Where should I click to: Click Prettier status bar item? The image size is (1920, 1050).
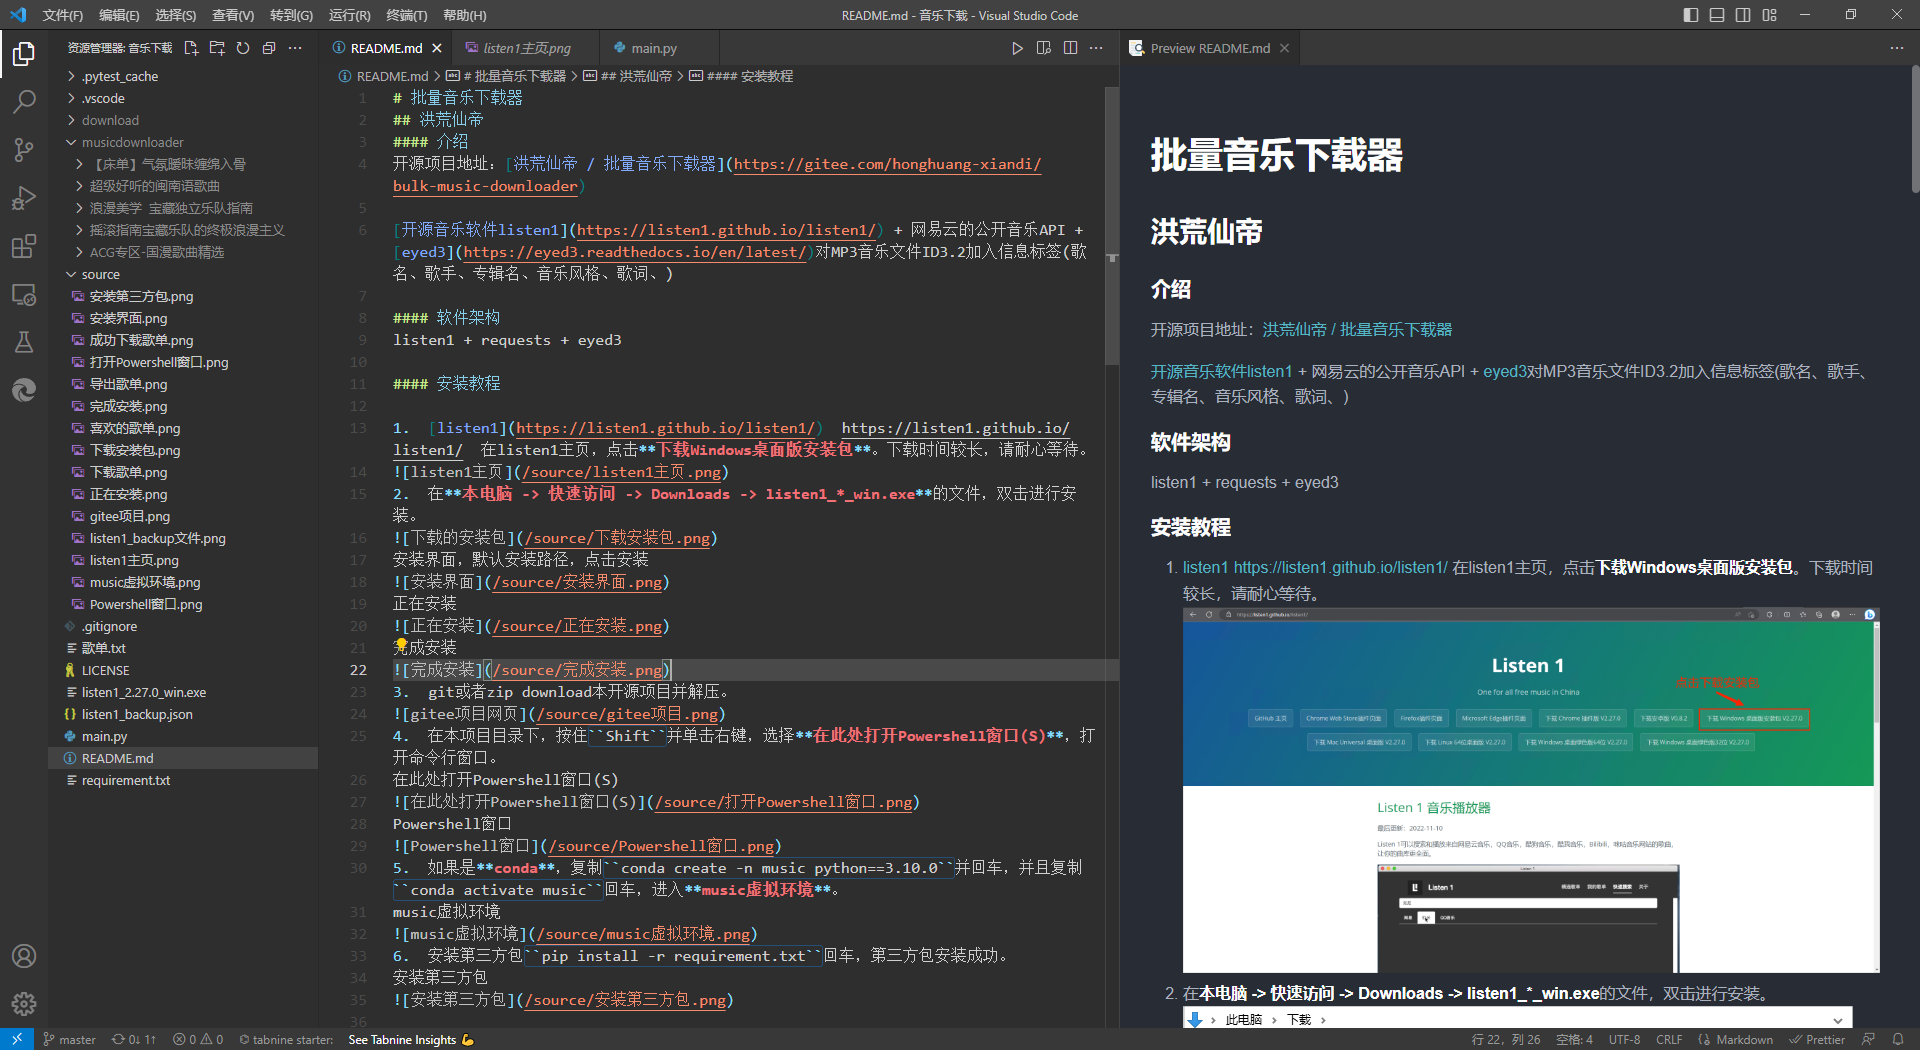tap(1817, 1039)
